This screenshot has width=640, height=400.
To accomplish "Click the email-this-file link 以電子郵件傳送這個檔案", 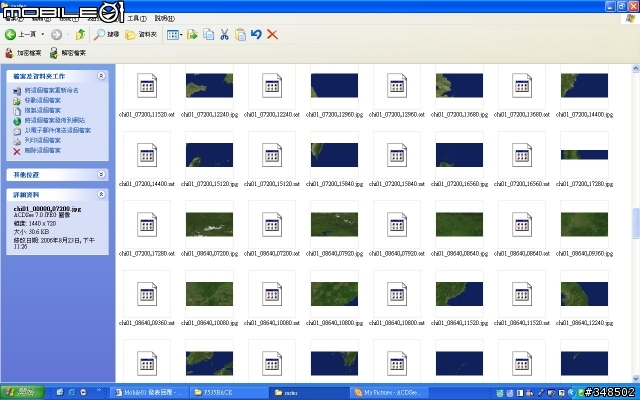I will (x=58, y=130).
